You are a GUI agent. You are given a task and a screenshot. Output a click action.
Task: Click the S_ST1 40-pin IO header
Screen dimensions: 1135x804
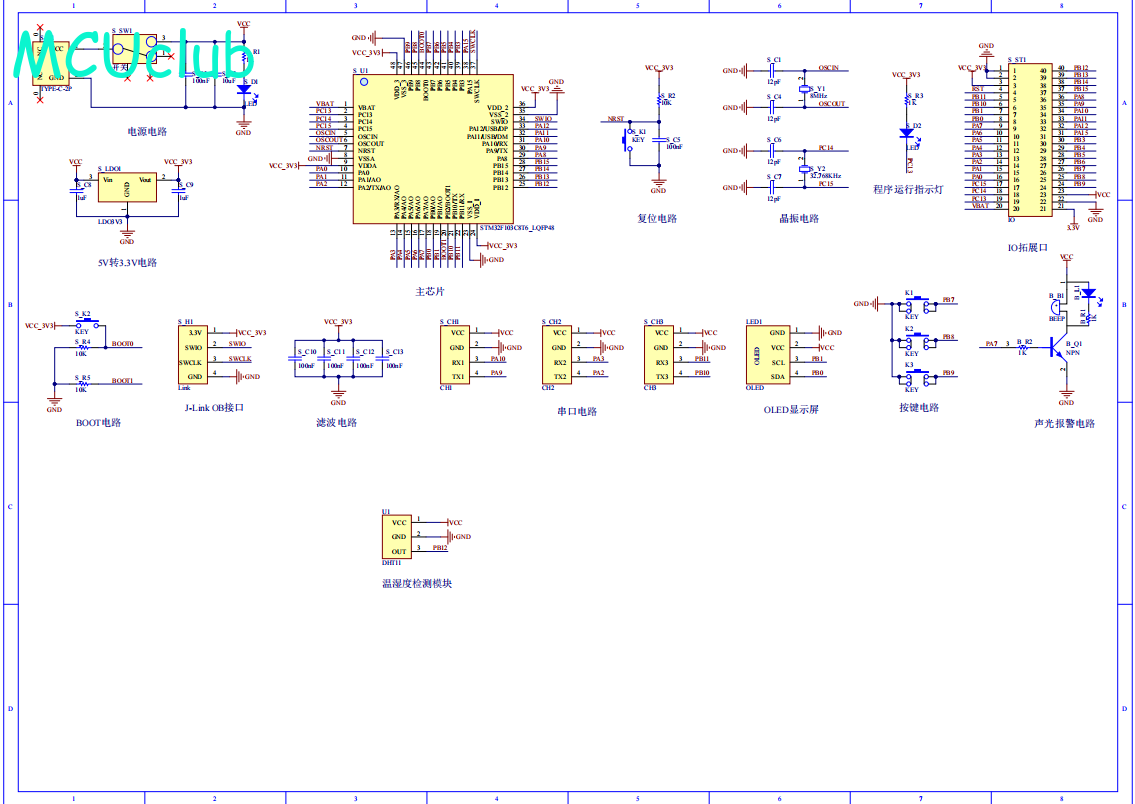[x=1031, y=138]
